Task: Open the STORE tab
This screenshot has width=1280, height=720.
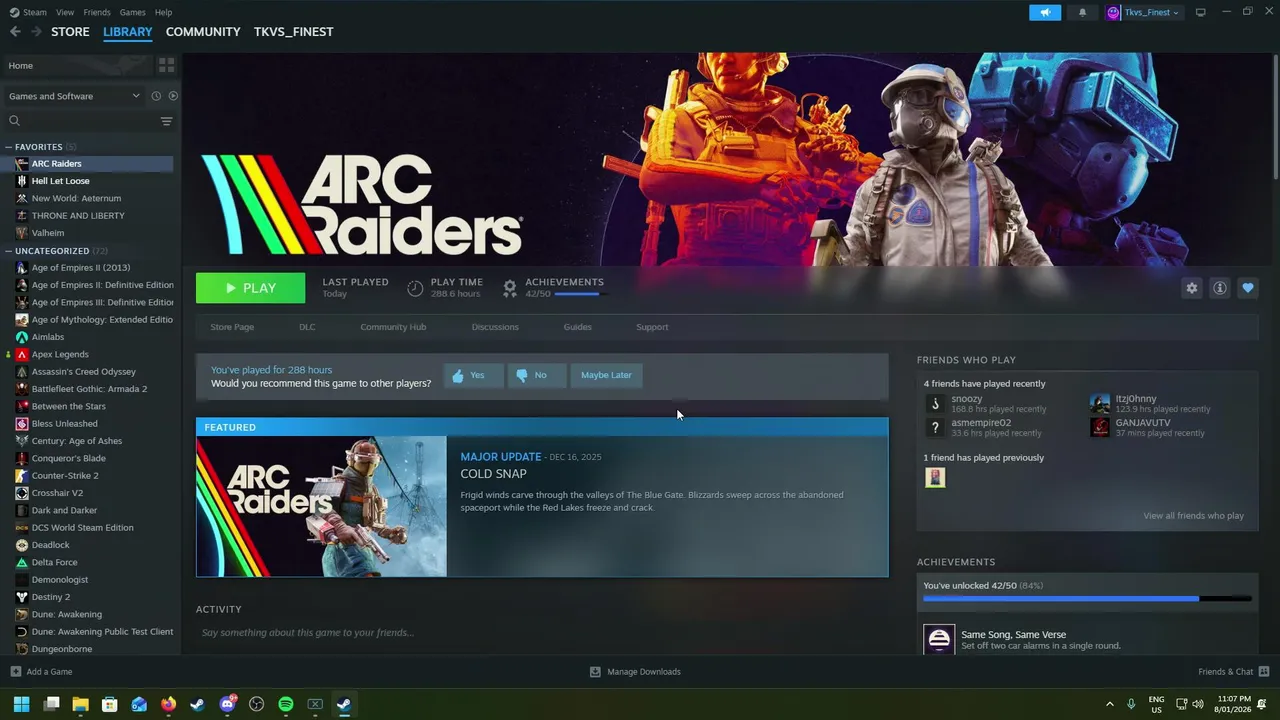Action: point(70,32)
